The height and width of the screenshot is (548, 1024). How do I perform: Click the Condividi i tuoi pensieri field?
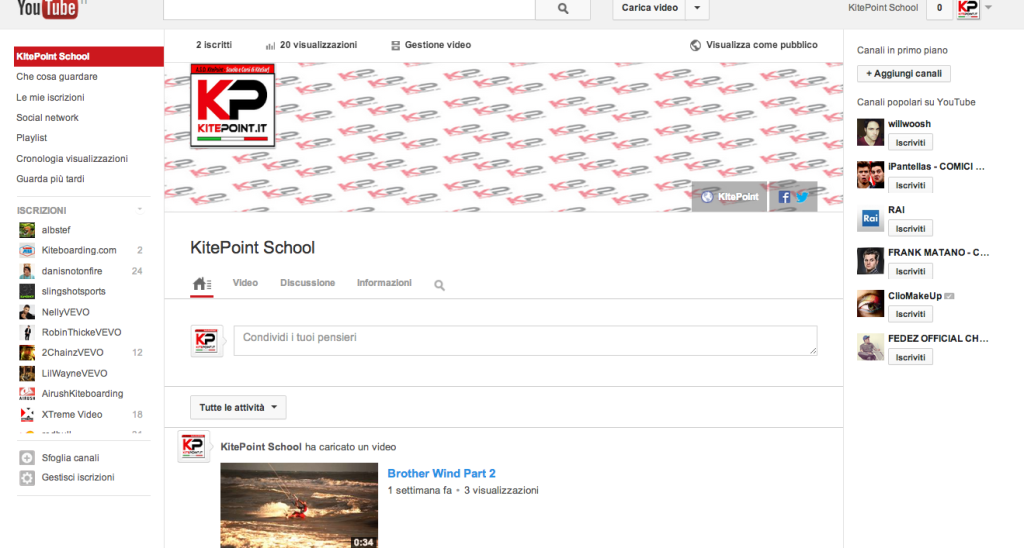click(525, 340)
